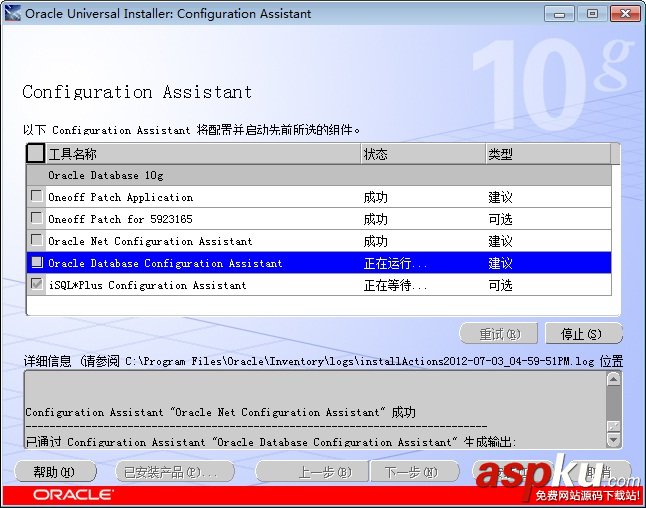Click the 生成输出 log line in details
Screen dimensions: 646x508
271,442
